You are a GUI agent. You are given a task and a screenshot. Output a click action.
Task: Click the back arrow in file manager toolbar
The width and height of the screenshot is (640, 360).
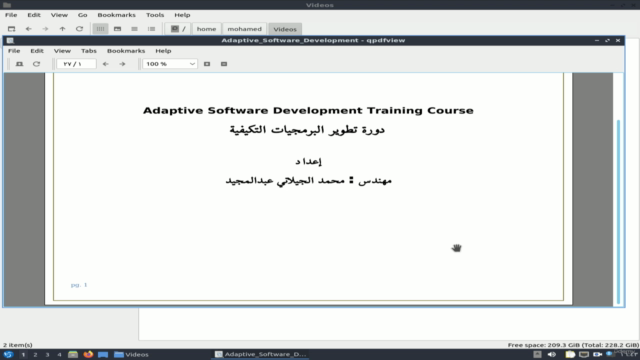coord(28,29)
